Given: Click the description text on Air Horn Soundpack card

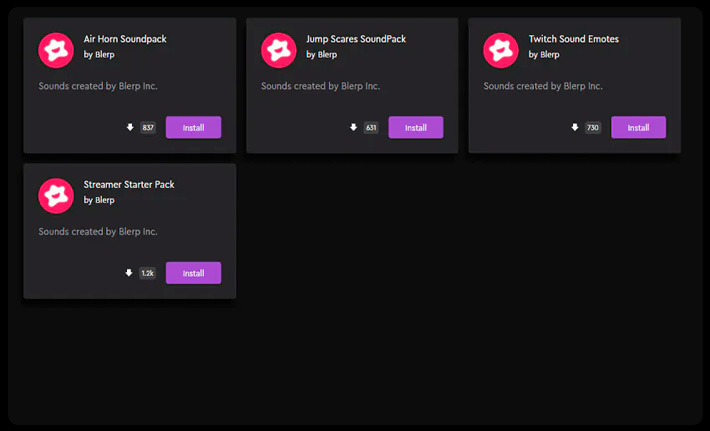Looking at the screenshot, I should pyautogui.click(x=98, y=86).
